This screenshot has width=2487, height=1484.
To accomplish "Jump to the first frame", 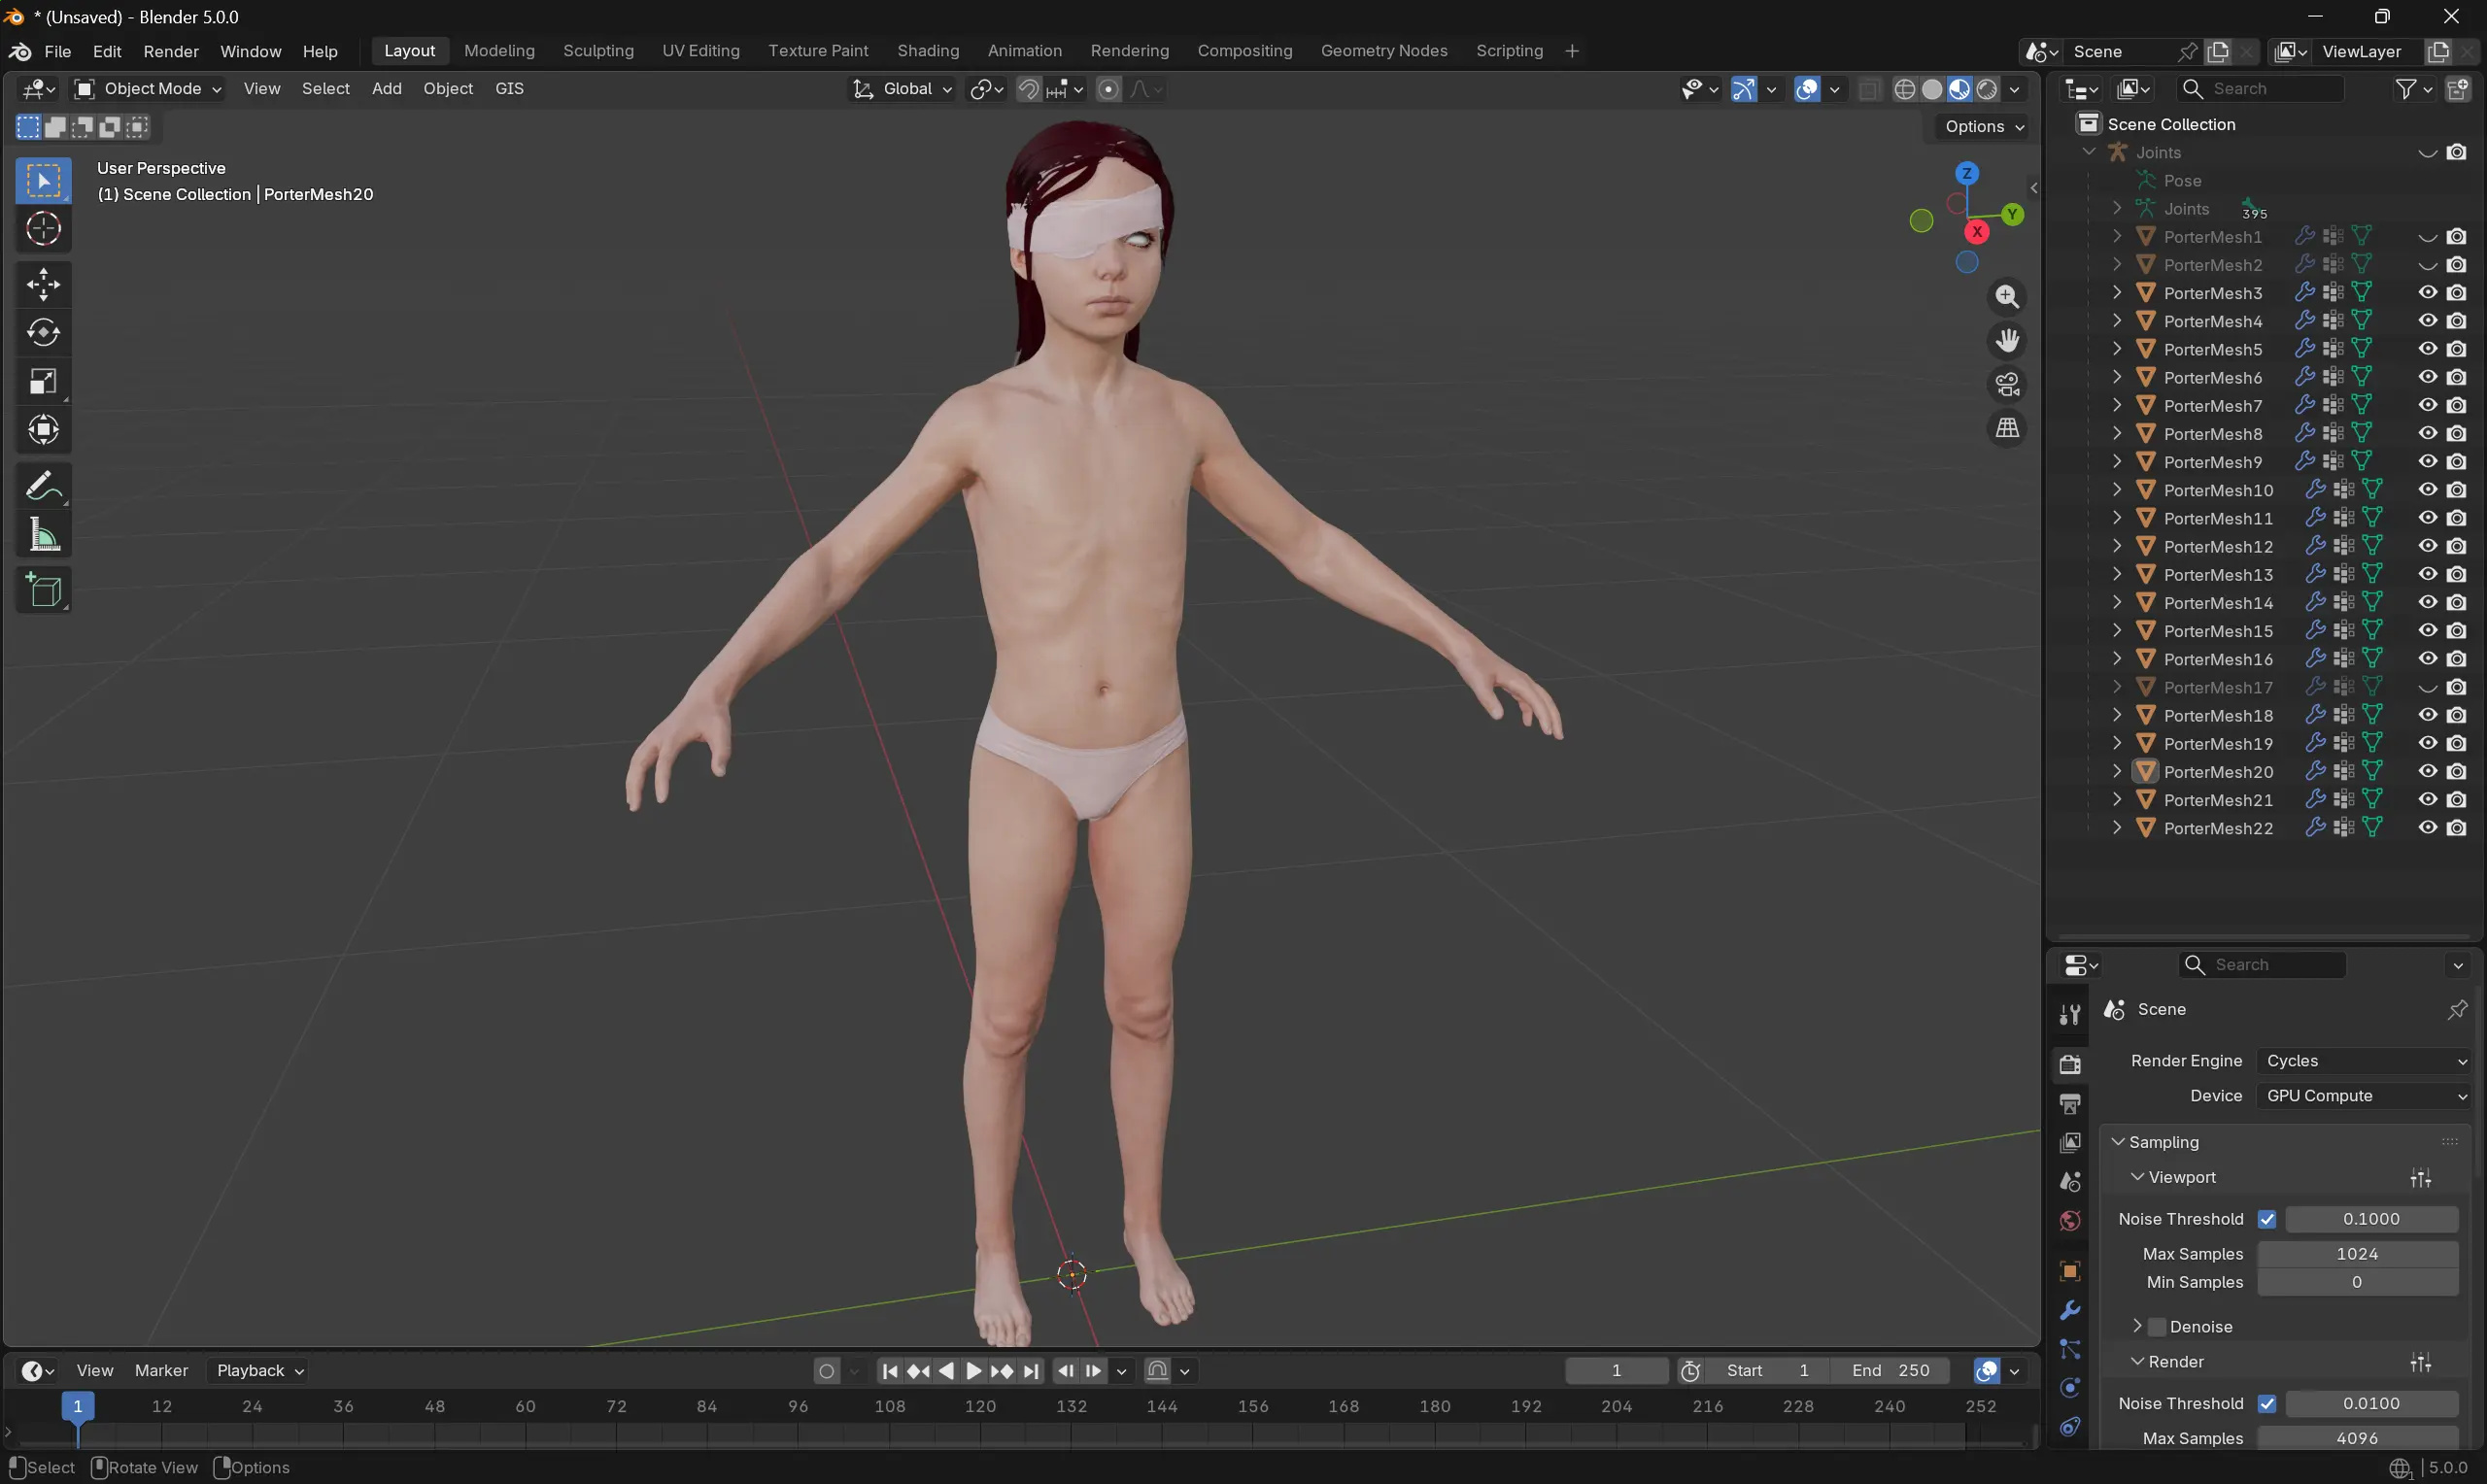I will pos(890,1371).
